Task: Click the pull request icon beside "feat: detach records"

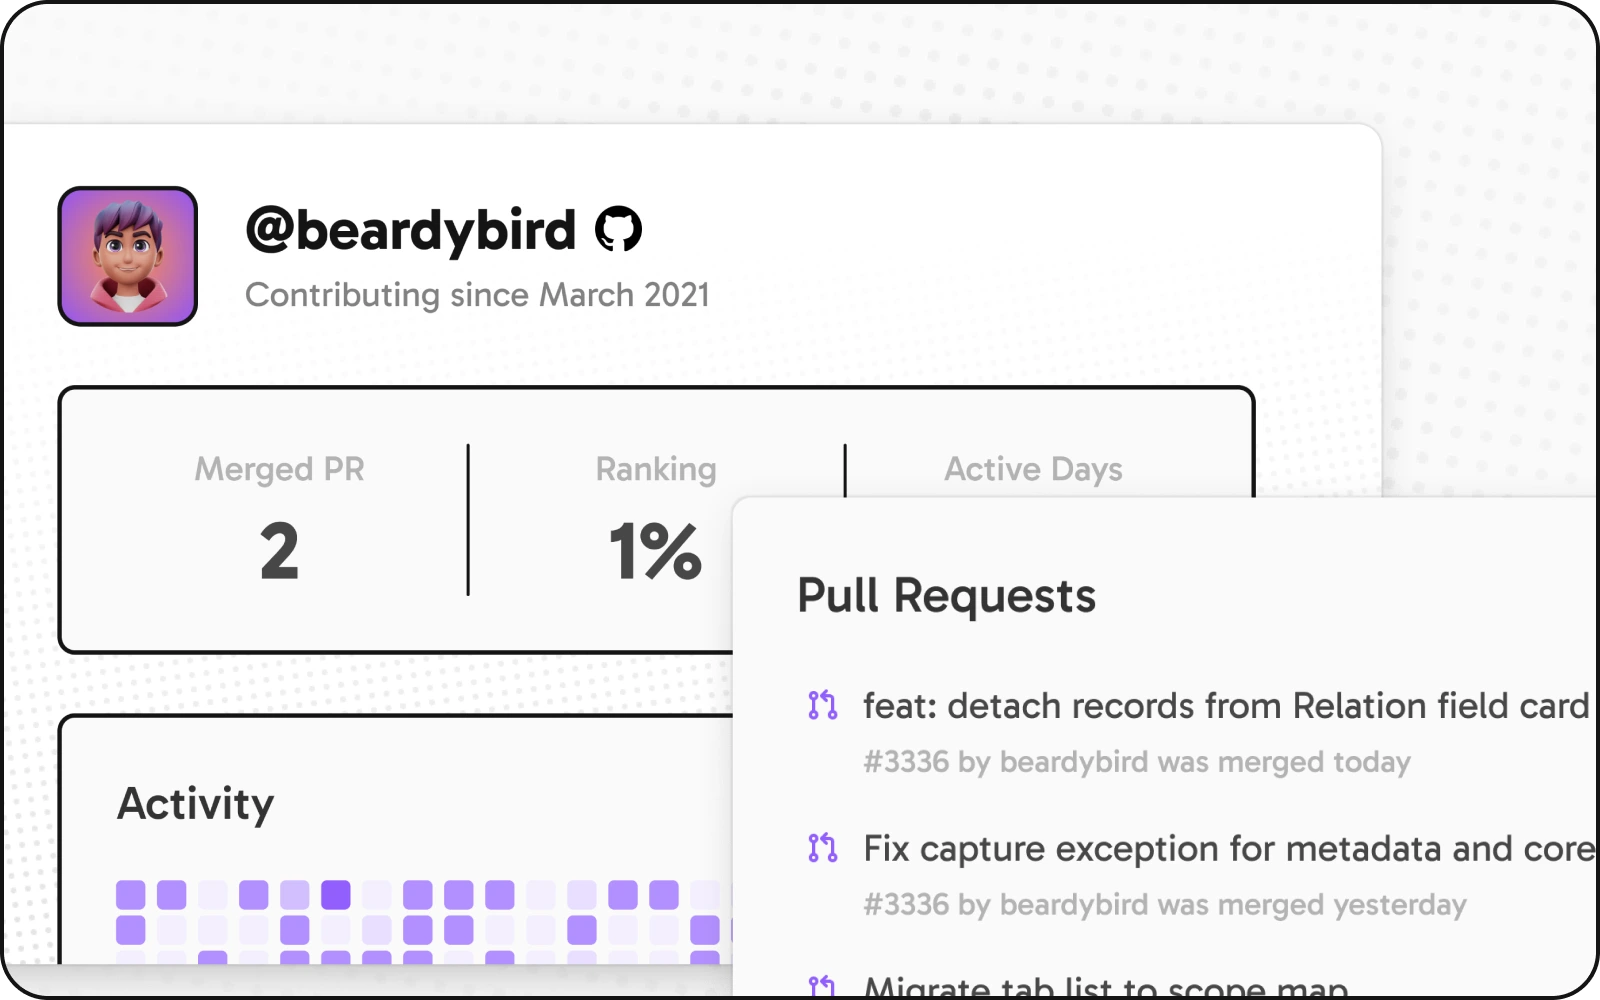Action: click(x=823, y=705)
